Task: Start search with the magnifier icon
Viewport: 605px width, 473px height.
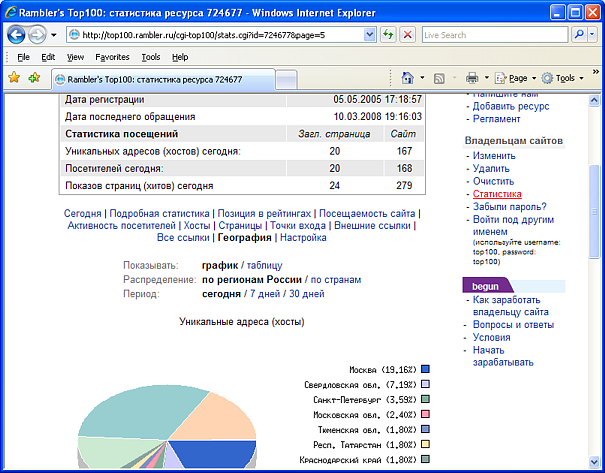Action: coord(579,35)
